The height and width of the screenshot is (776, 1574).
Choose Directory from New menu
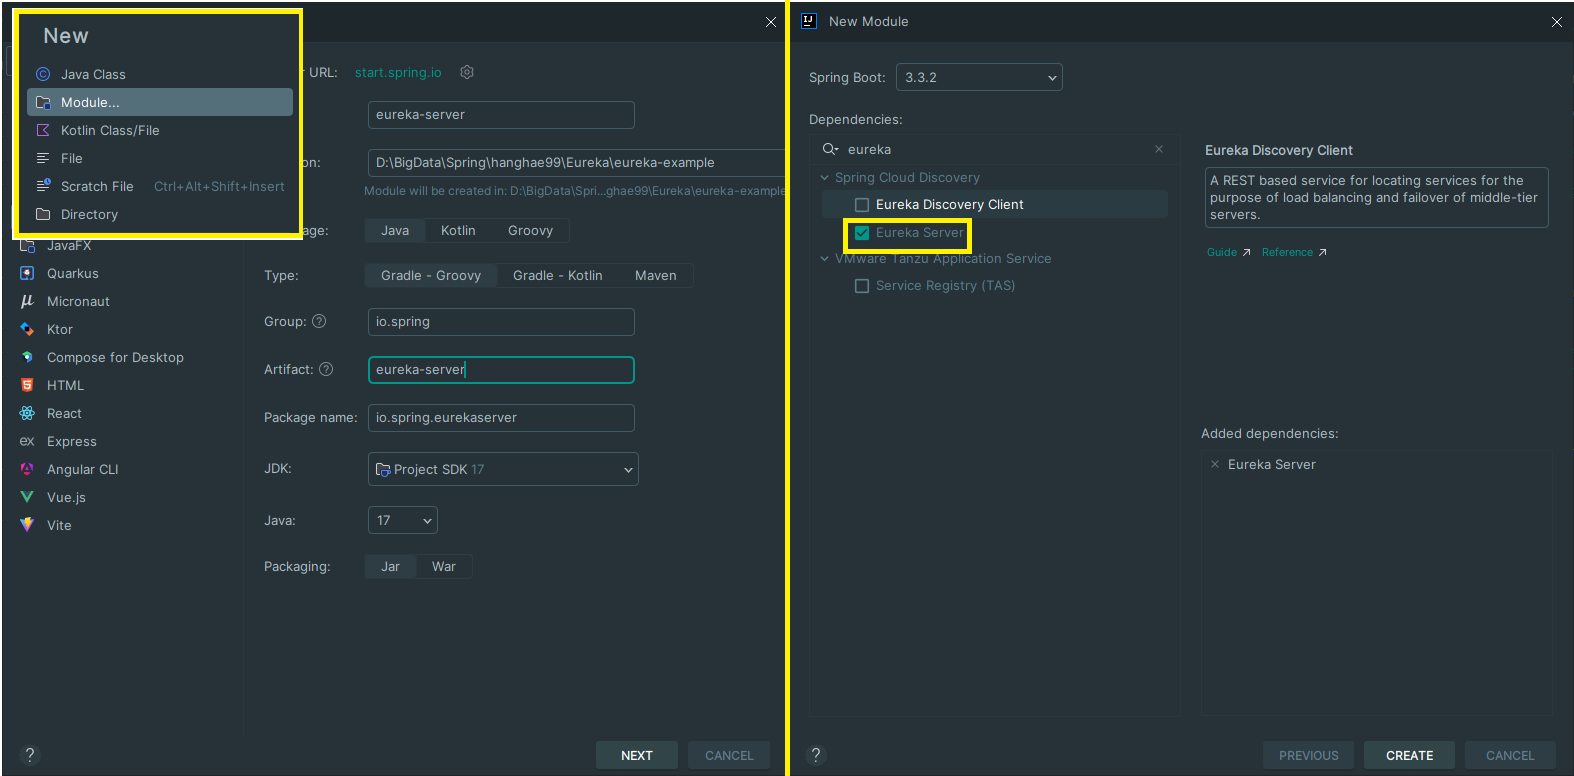pos(160,214)
